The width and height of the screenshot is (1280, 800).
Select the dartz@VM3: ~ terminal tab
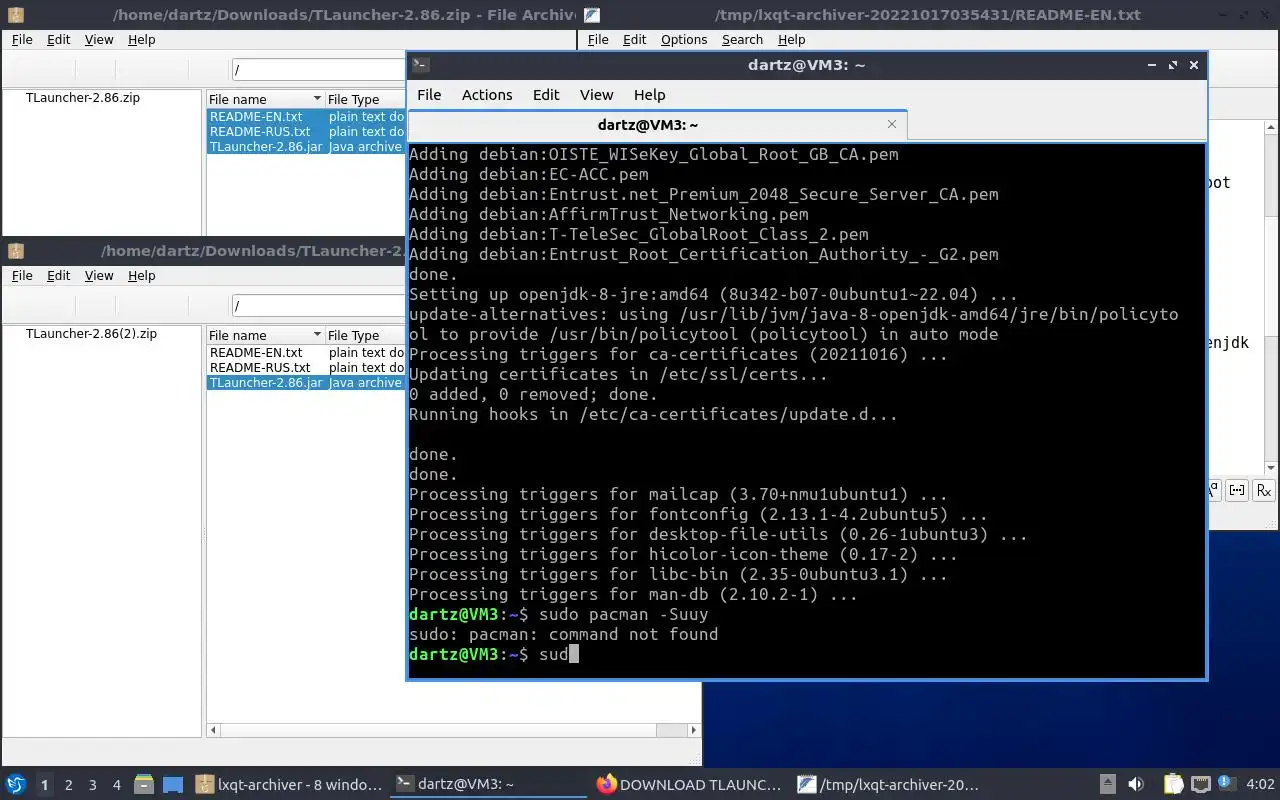point(657,125)
